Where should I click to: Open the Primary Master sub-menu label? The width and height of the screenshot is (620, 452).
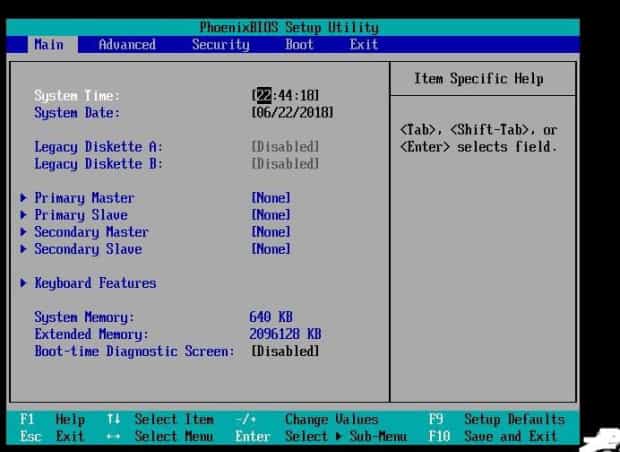(x=84, y=198)
